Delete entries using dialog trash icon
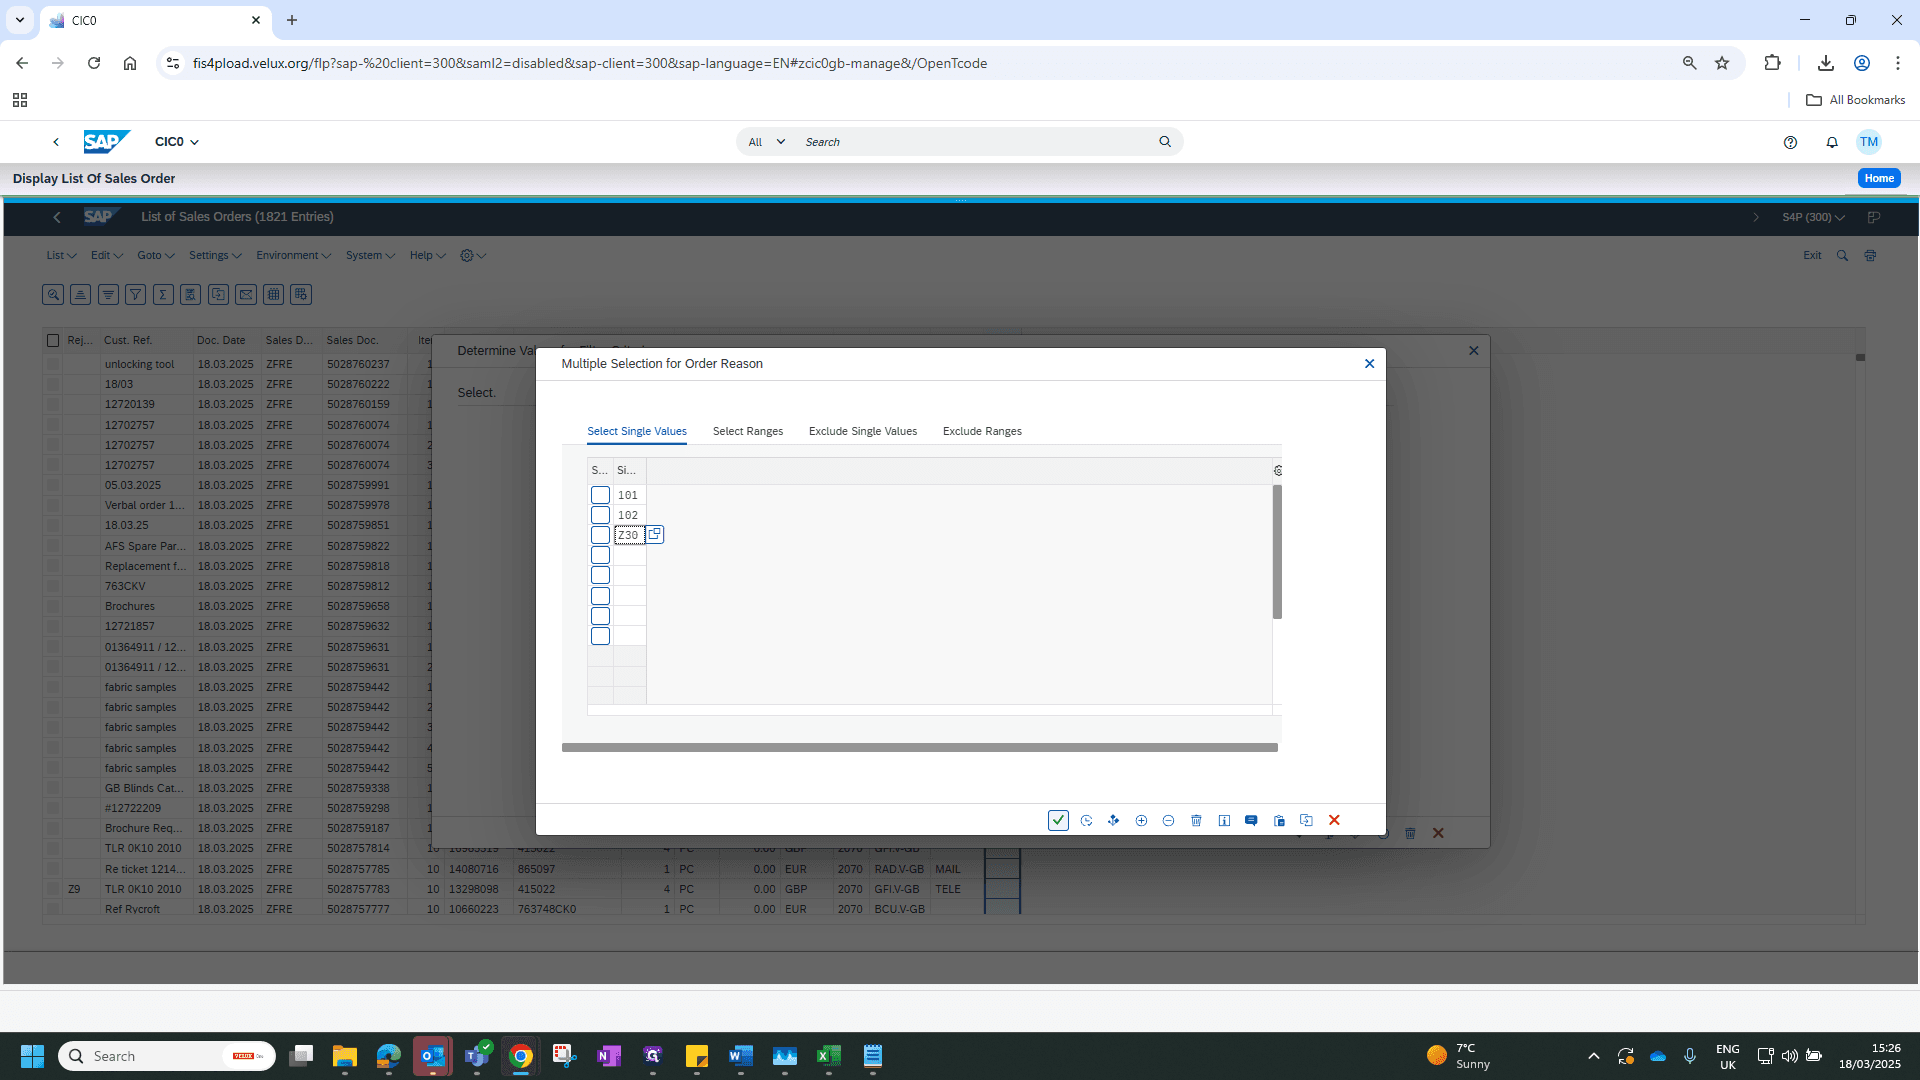This screenshot has height=1080, width=1920. tap(1196, 820)
